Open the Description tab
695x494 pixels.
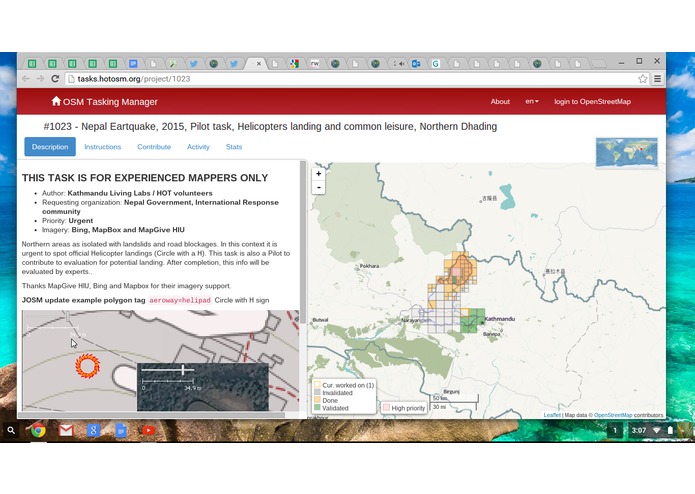(x=50, y=147)
